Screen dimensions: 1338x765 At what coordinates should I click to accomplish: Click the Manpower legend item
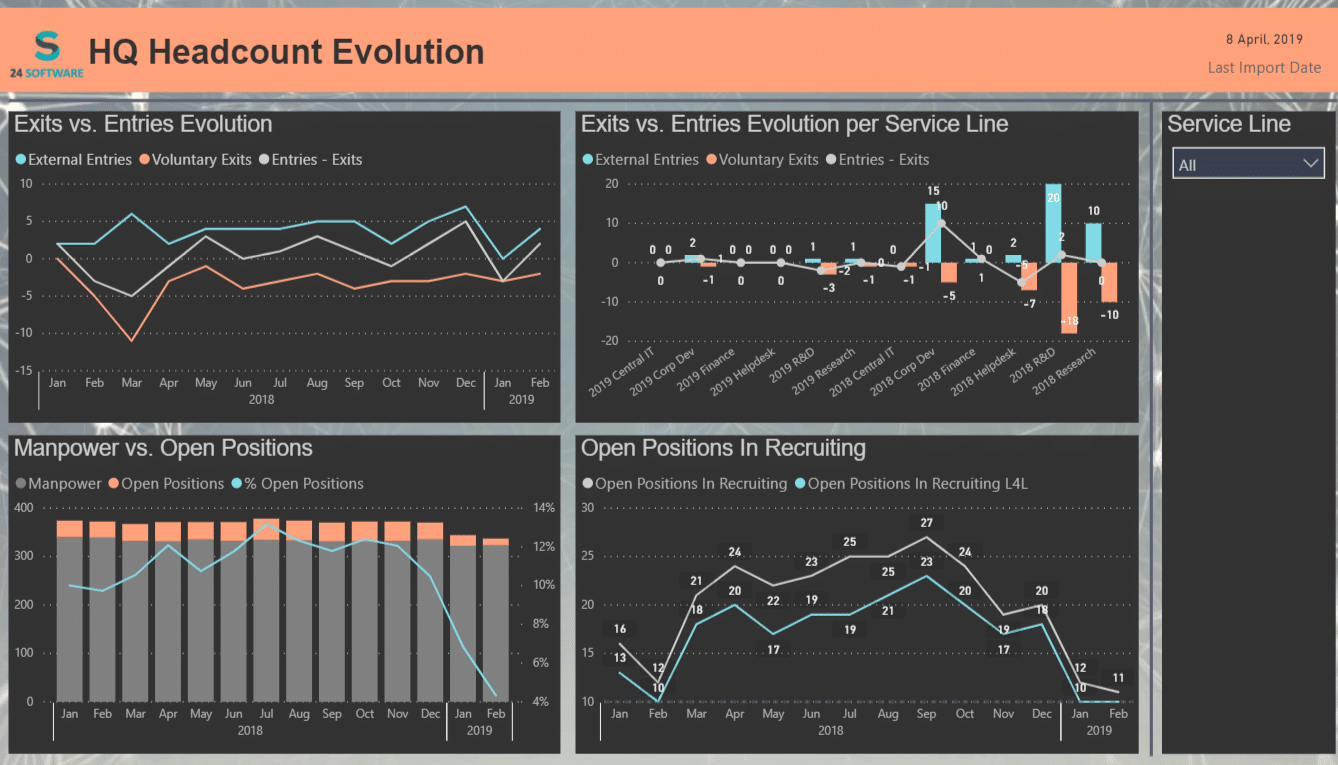click(58, 484)
